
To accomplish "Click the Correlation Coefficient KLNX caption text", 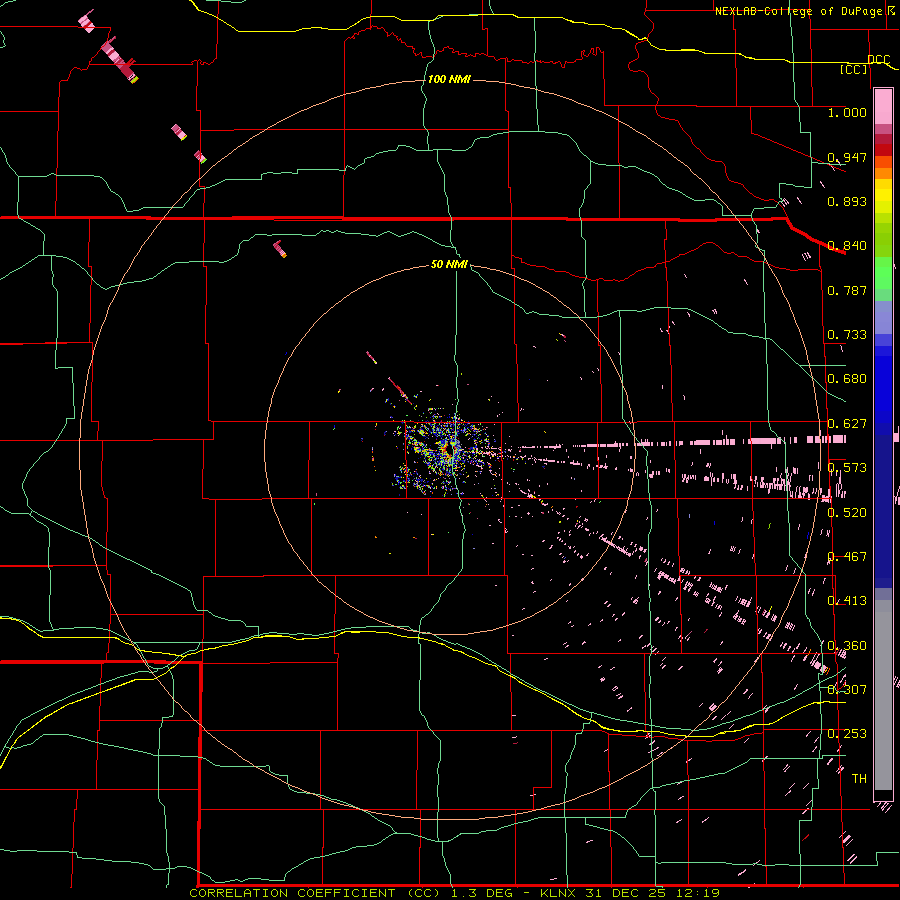I will [x=454, y=893].
